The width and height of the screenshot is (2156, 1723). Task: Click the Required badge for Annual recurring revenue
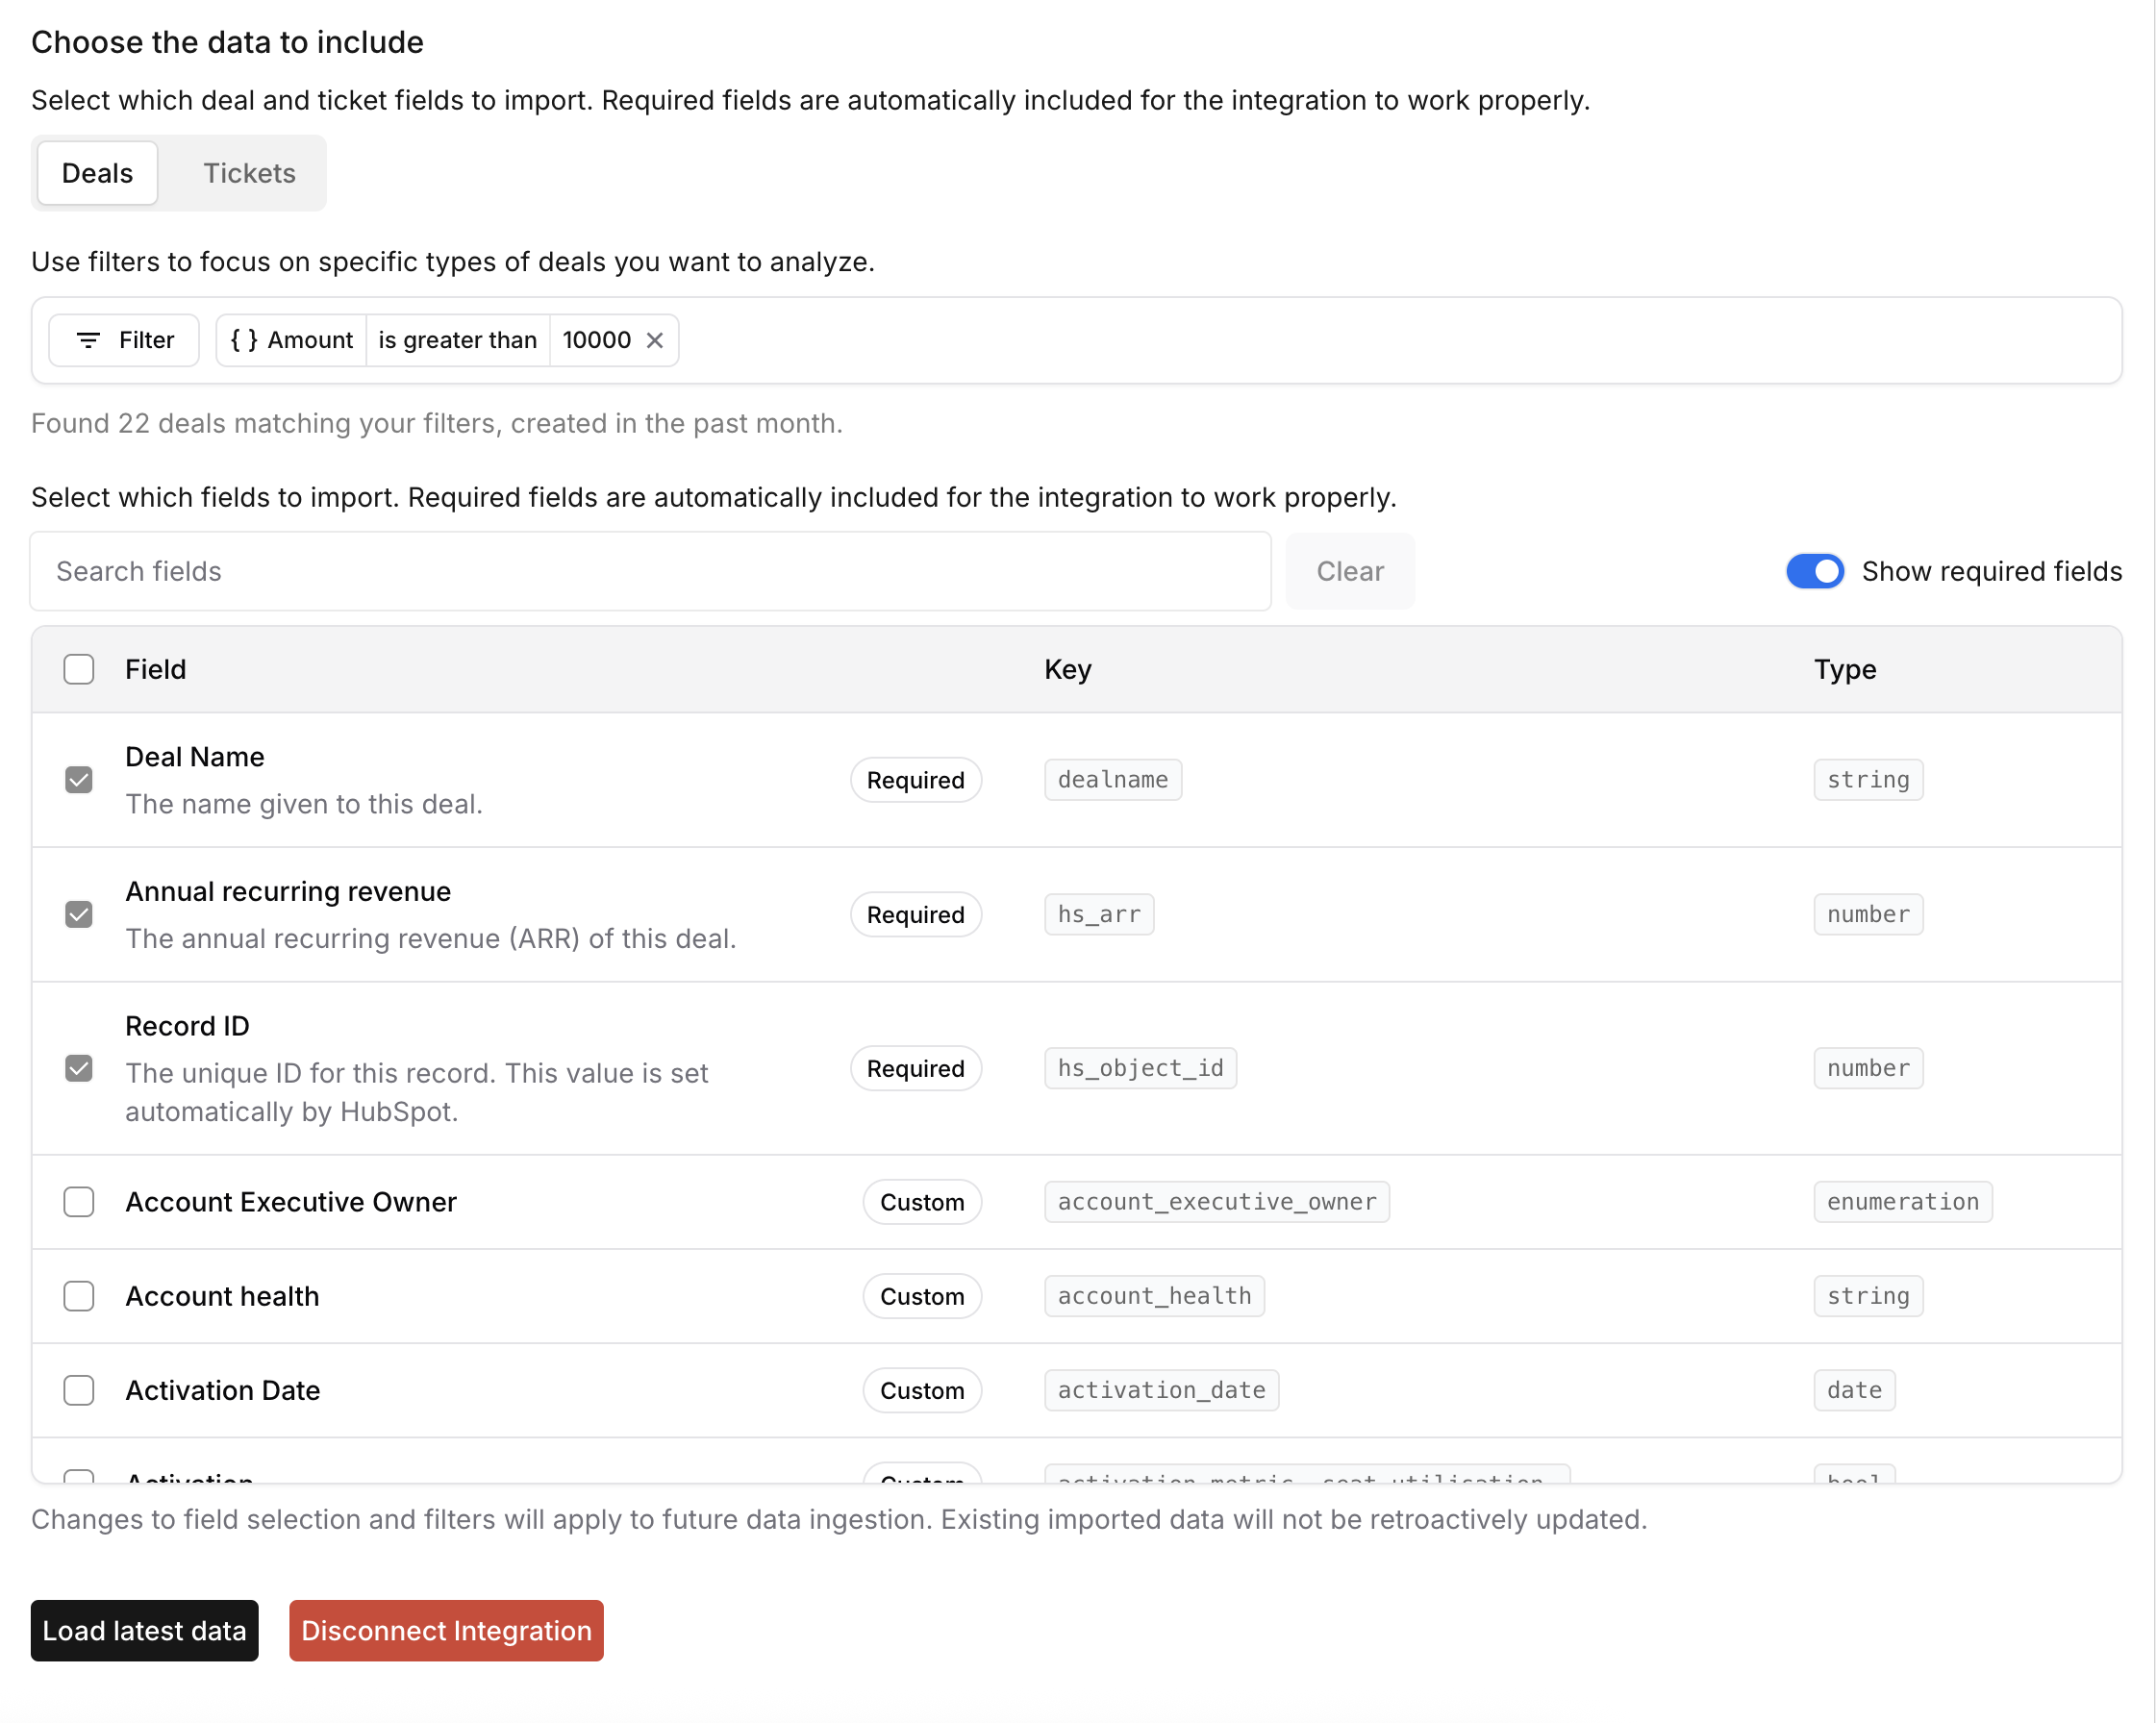tap(915, 914)
